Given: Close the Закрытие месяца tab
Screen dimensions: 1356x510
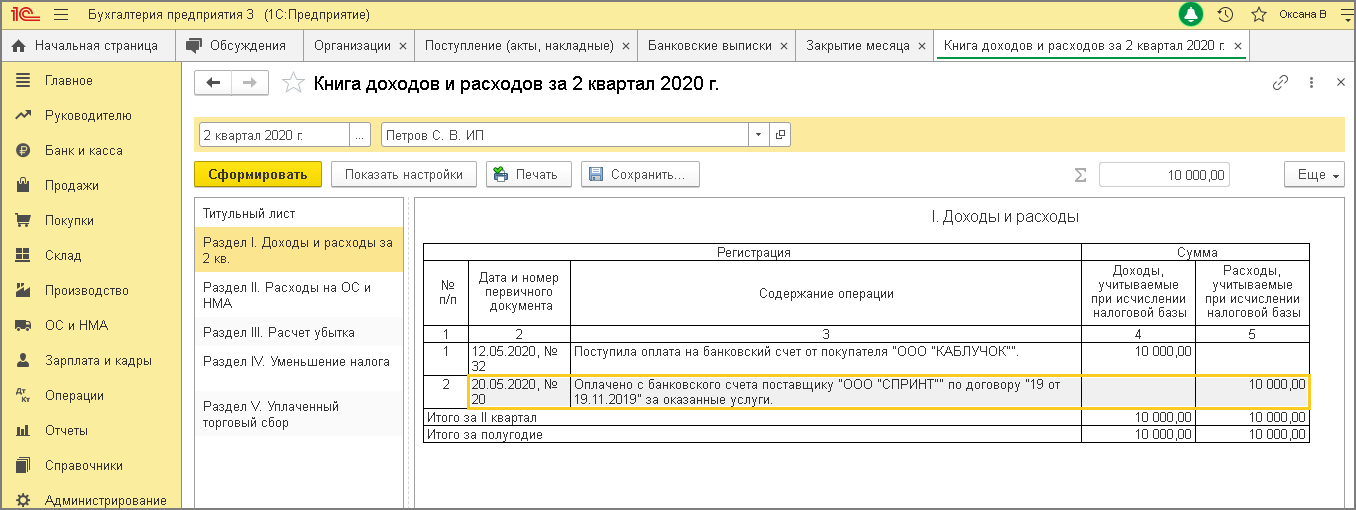Looking at the screenshot, I should [x=921, y=46].
